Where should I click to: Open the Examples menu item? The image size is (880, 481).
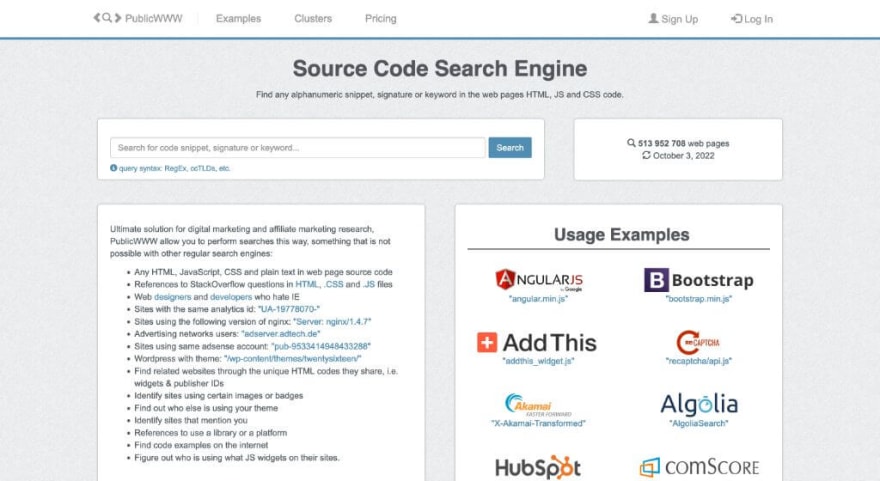coord(239,19)
